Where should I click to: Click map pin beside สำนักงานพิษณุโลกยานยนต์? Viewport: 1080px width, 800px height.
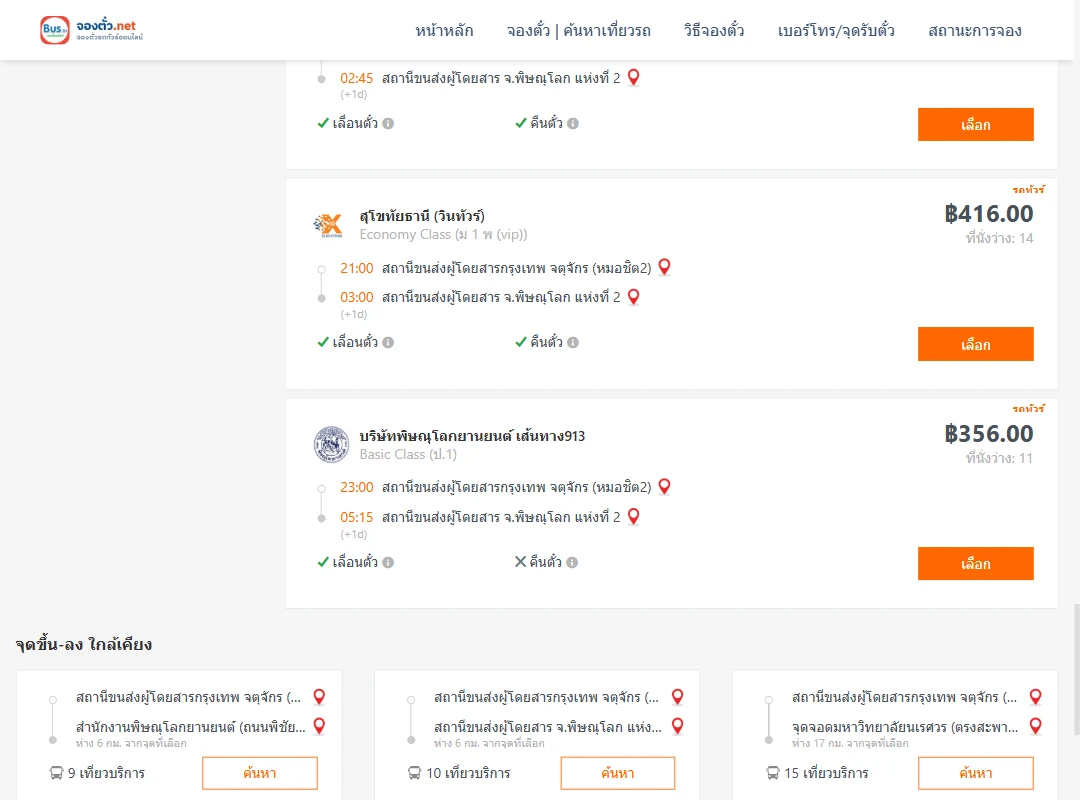[x=320, y=726]
